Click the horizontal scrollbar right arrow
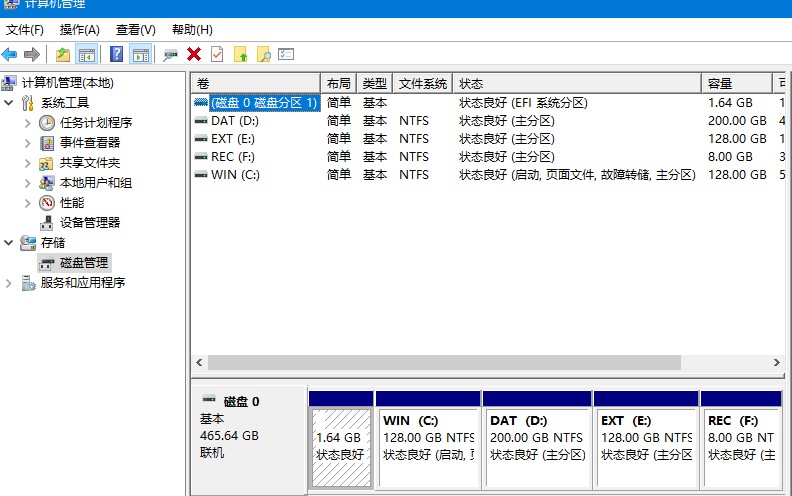The image size is (792, 496). tap(777, 363)
